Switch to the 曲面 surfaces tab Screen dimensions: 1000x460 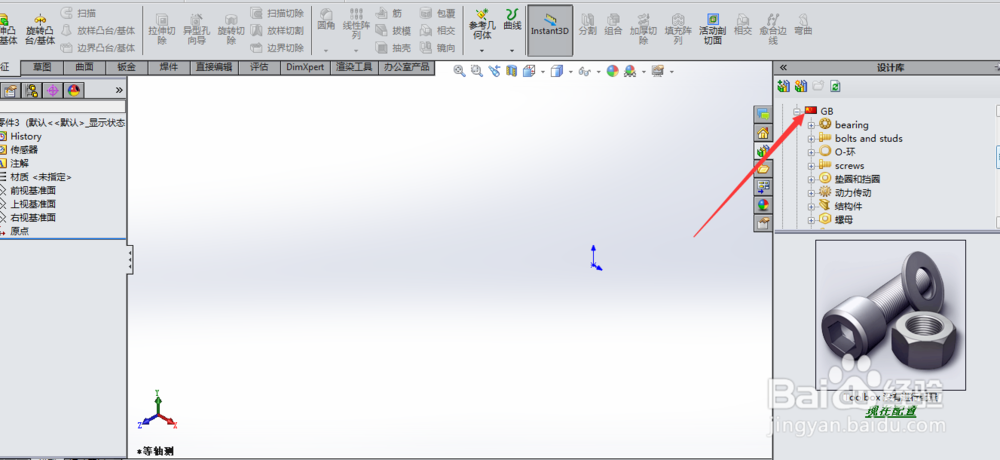(x=84, y=68)
